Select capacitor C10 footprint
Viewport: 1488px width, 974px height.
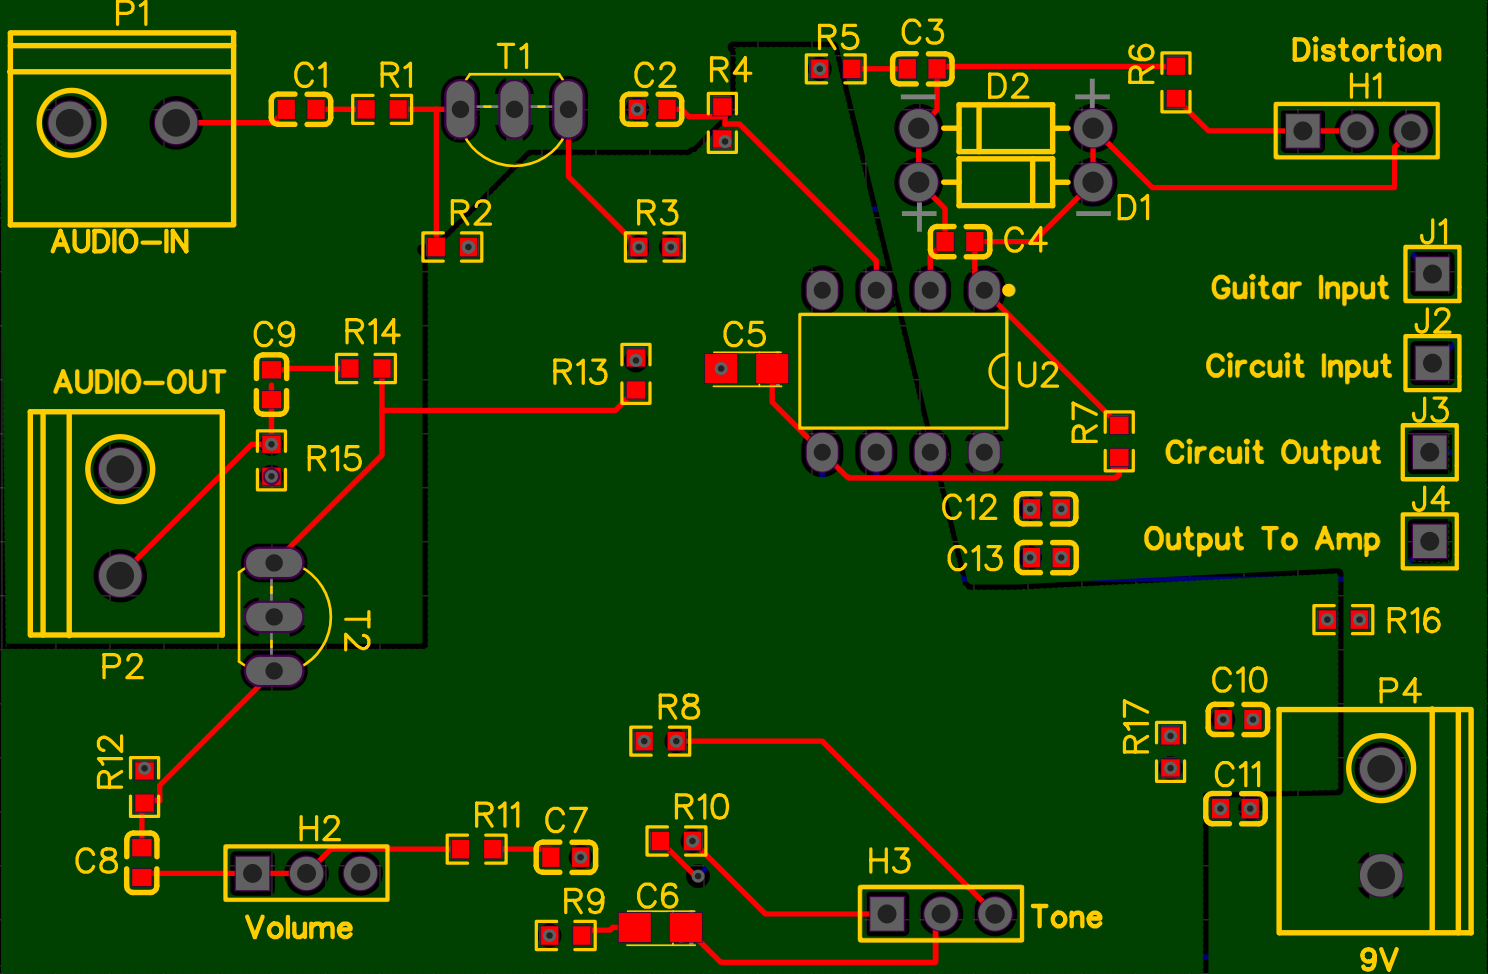(x=1237, y=719)
